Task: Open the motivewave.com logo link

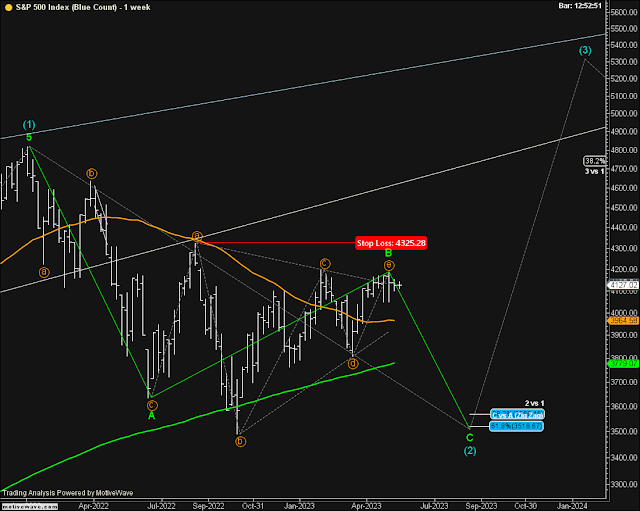Action: click(29, 507)
